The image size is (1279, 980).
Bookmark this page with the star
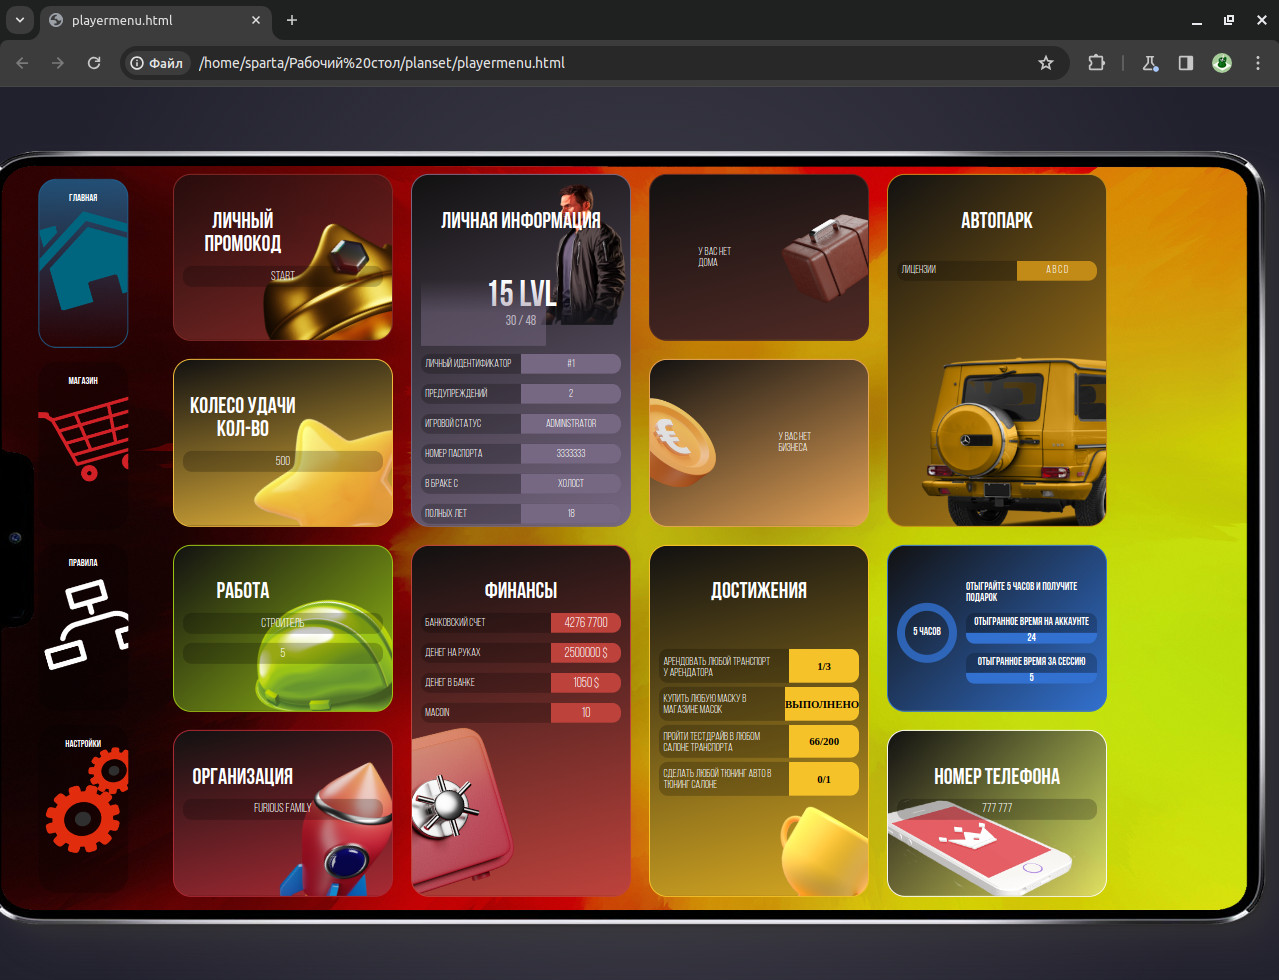(x=1046, y=63)
